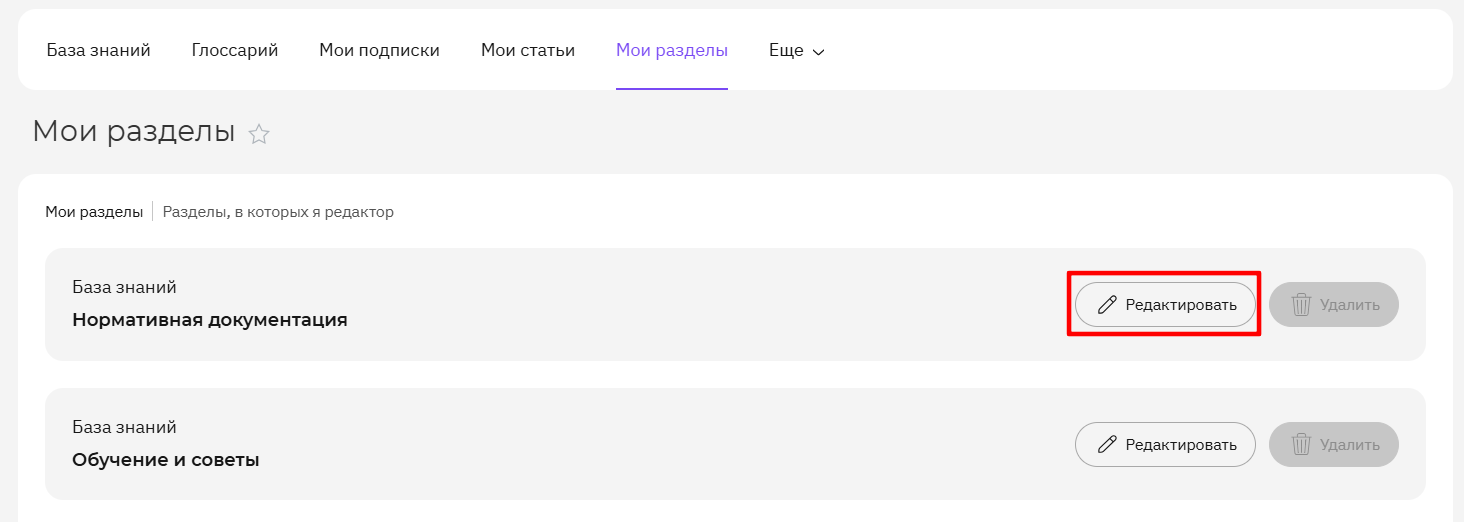The height and width of the screenshot is (522, 1464).
Task: Delete the Обучение и советы section
Action: point(1334,445)
